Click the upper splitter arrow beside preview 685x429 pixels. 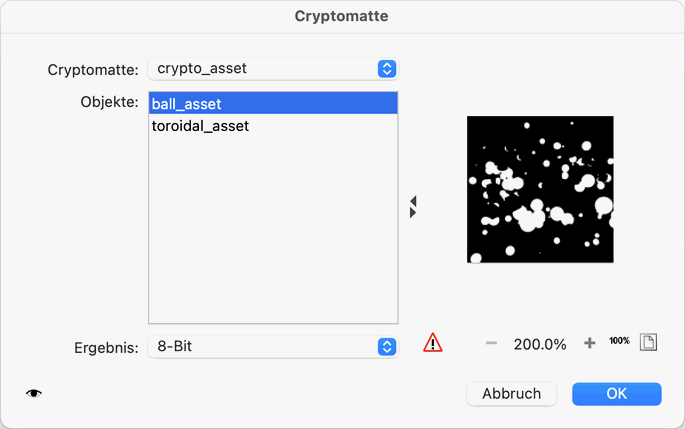pos(413,201)
